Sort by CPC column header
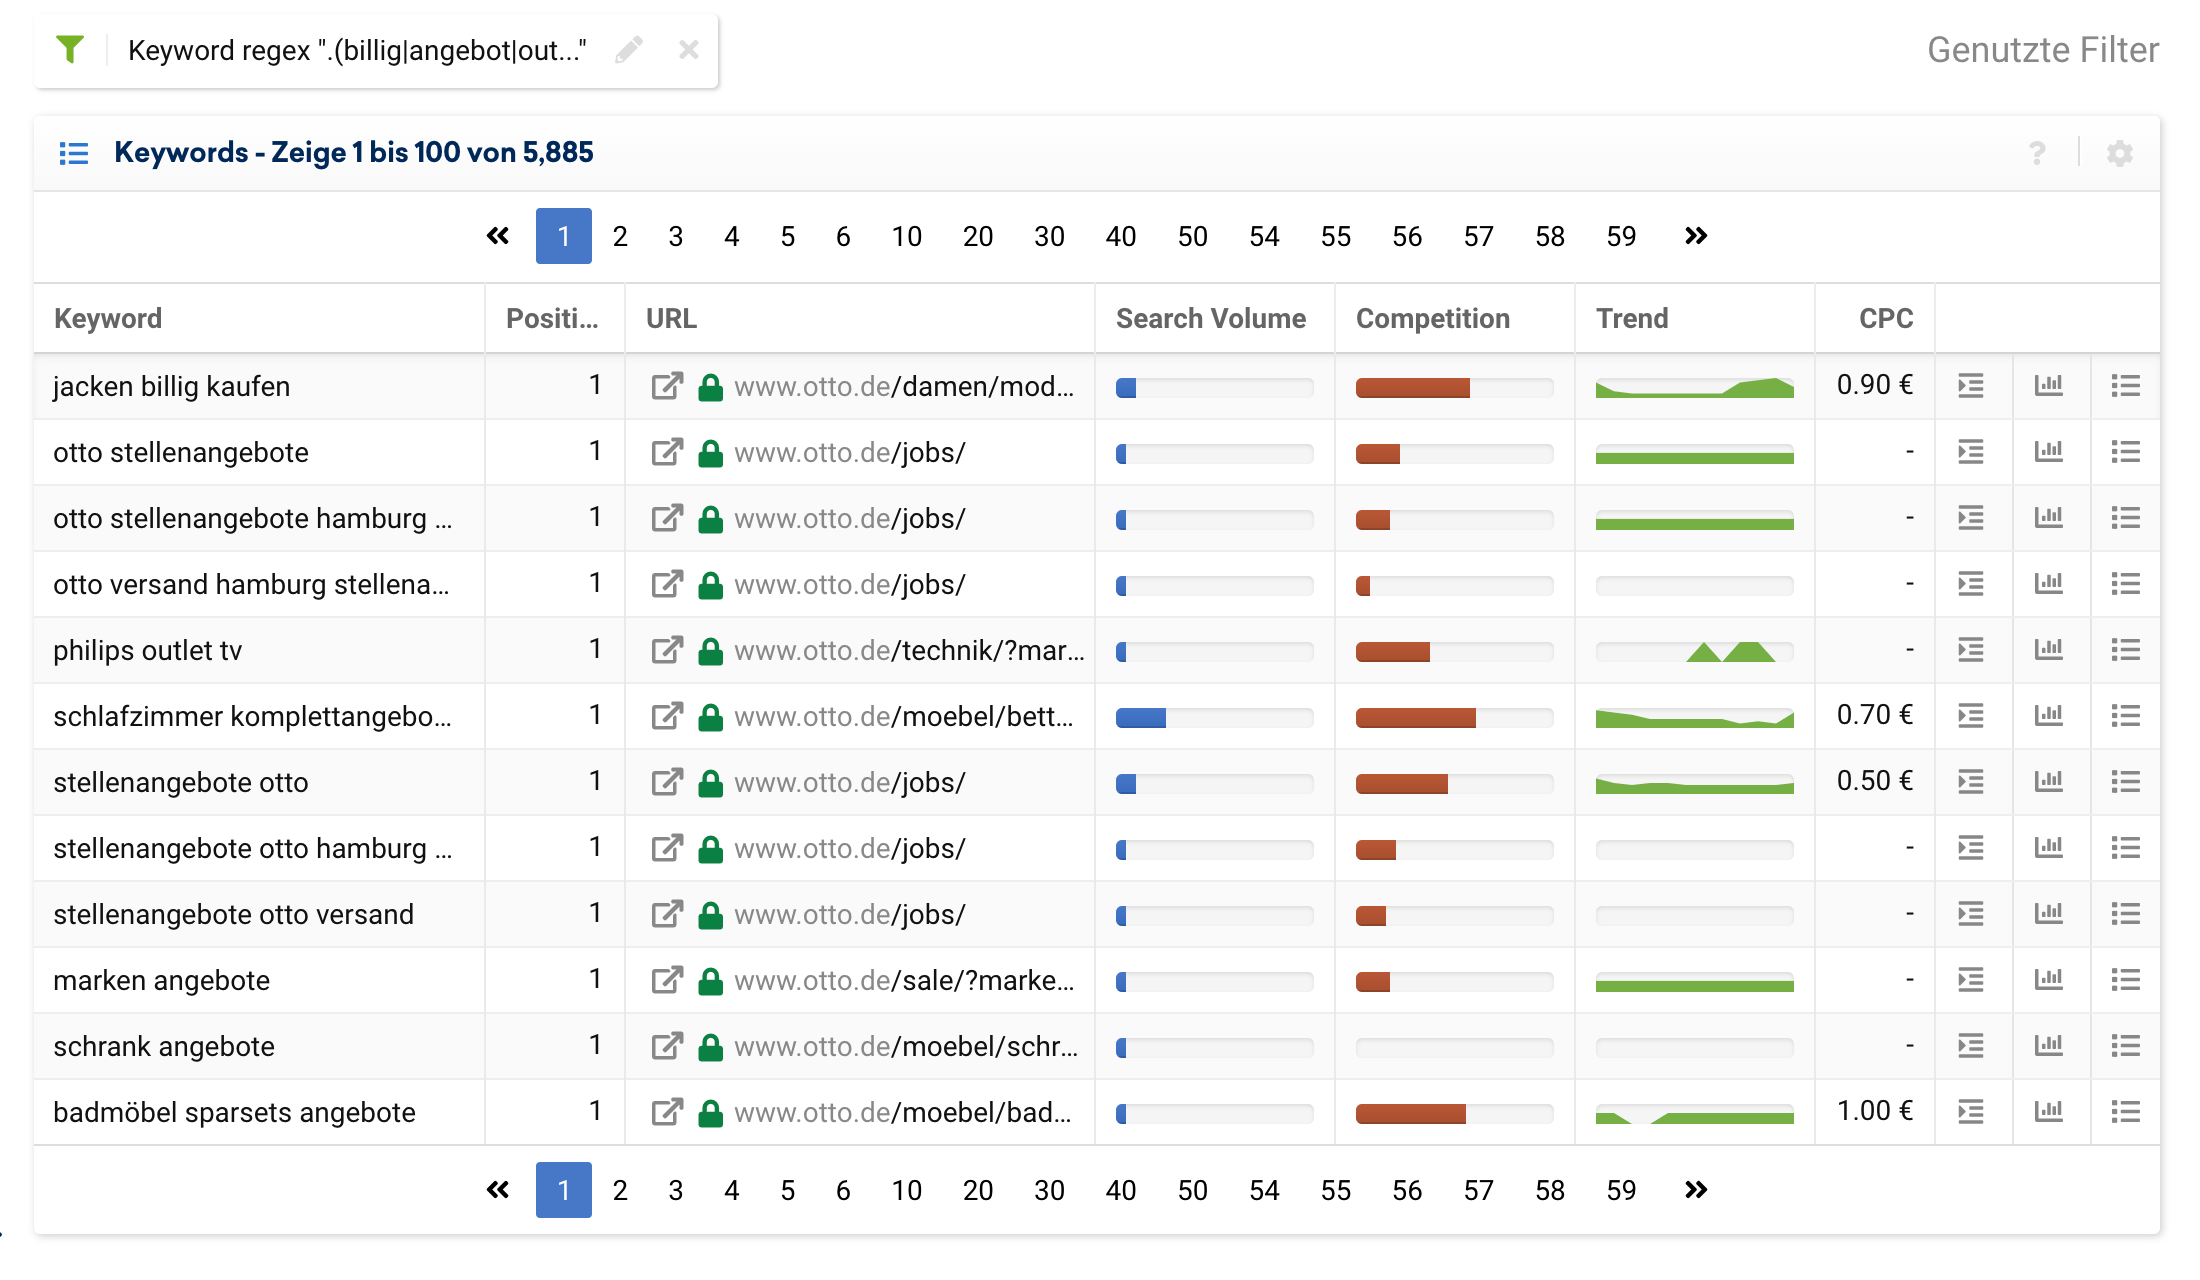This screenshot has height=1280, width=2200. pyautogui.click(x=1886, y=318)
